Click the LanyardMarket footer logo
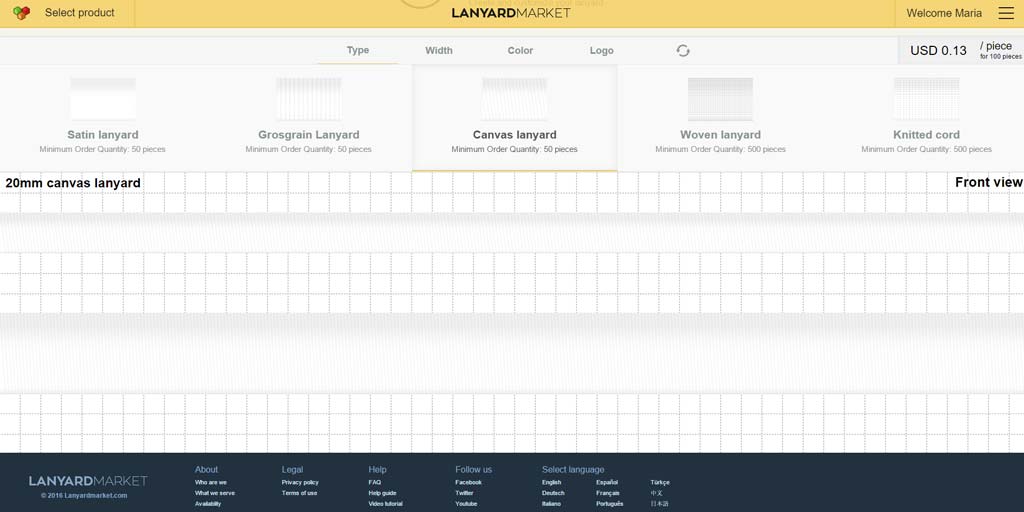This screenshot has width=1024, height=512. point(88,481)
